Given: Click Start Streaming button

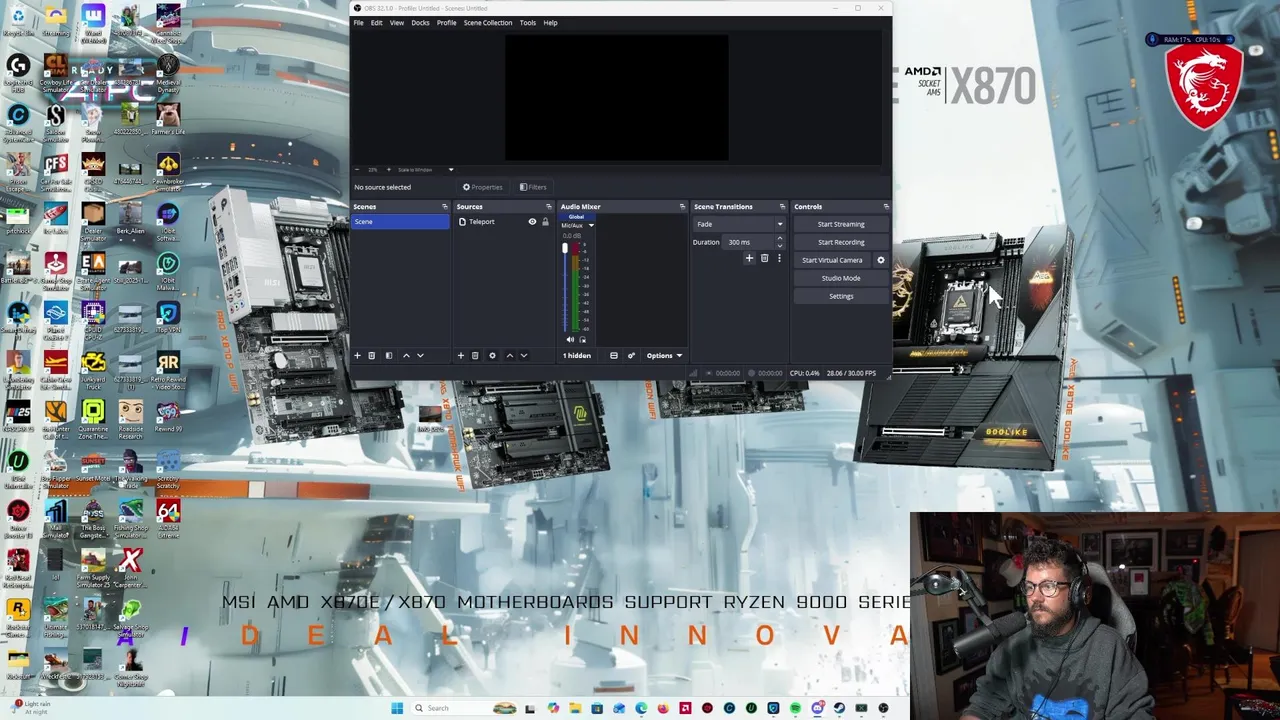Looking at the screenshot, I should (841, 224).
